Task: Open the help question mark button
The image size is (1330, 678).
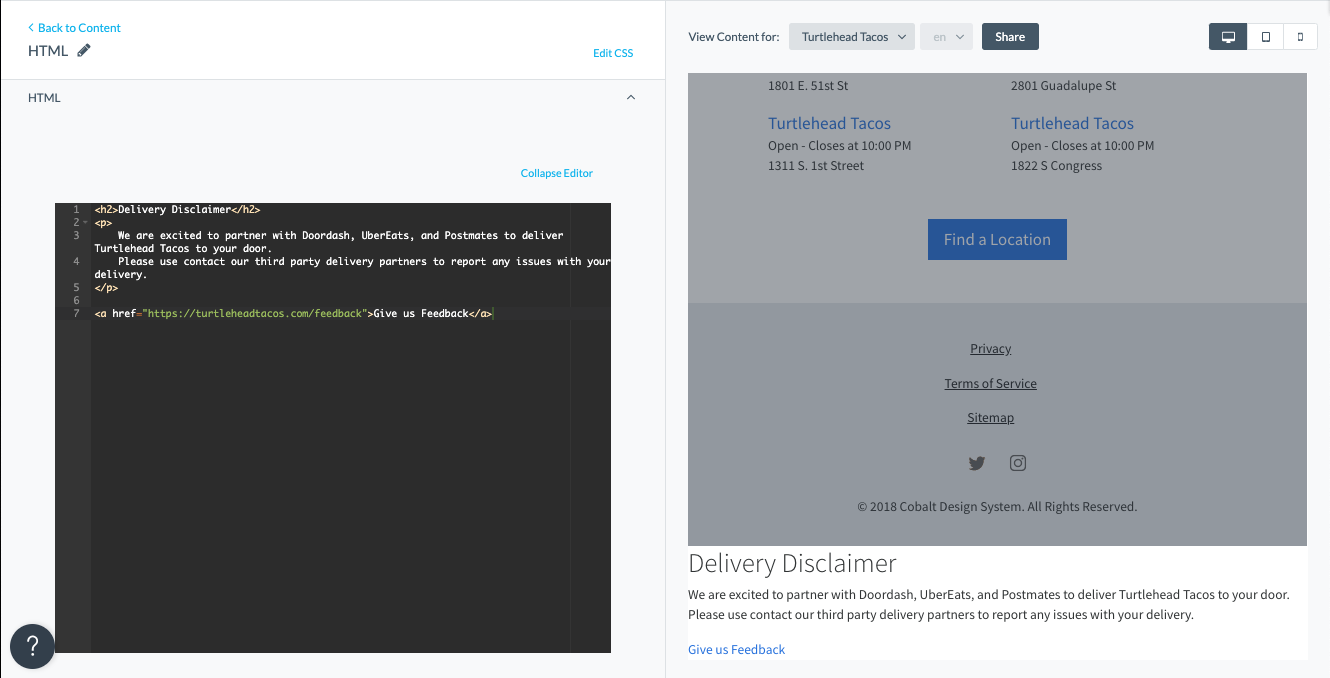Action: tap(32, 645)
